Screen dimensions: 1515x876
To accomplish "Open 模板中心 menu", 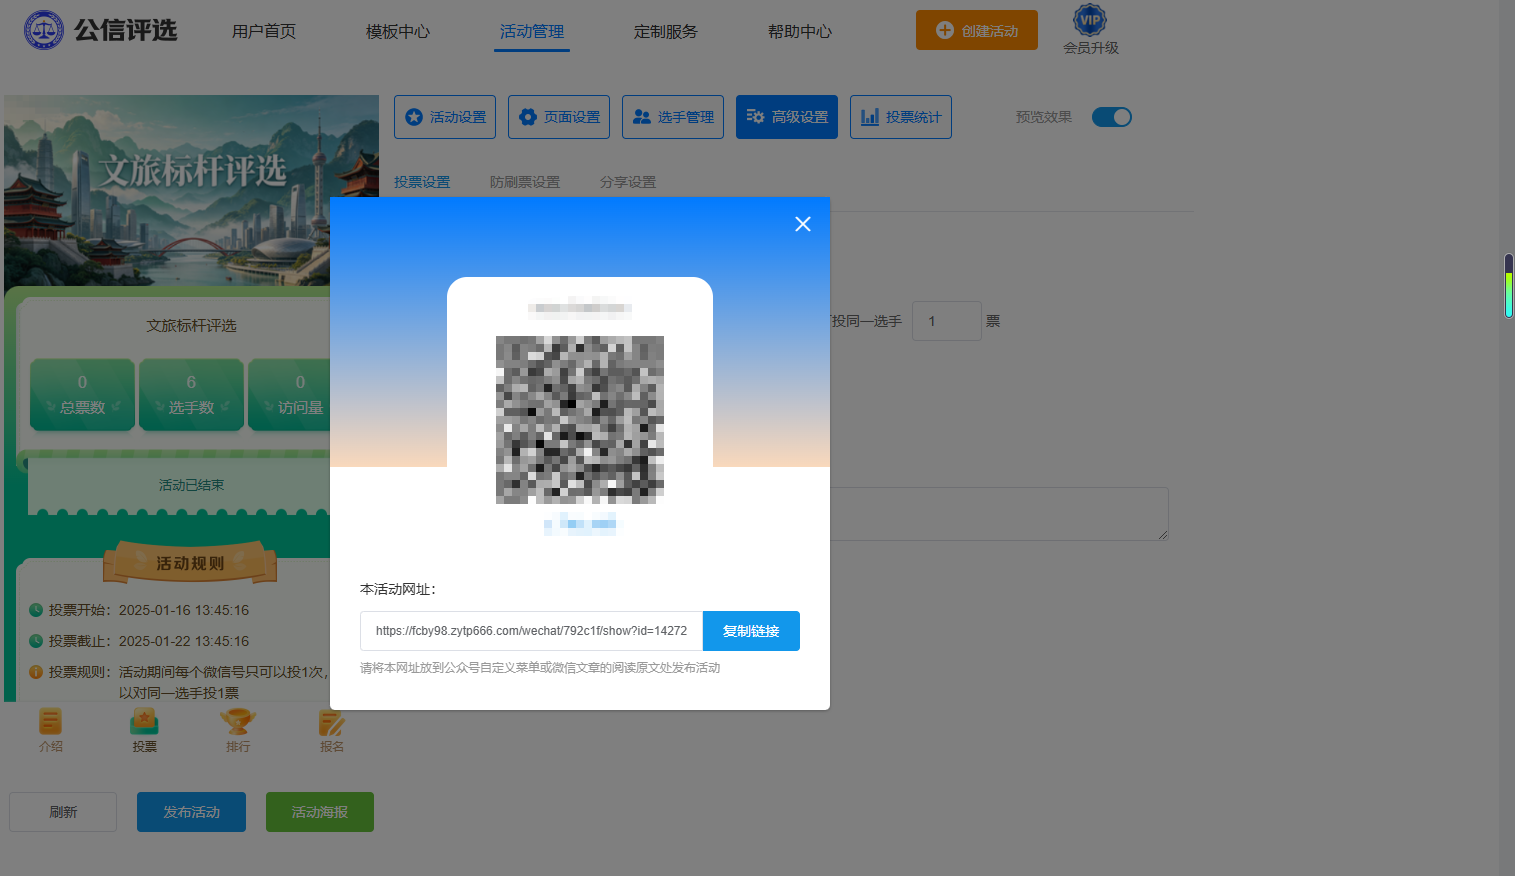I will 398,31.
